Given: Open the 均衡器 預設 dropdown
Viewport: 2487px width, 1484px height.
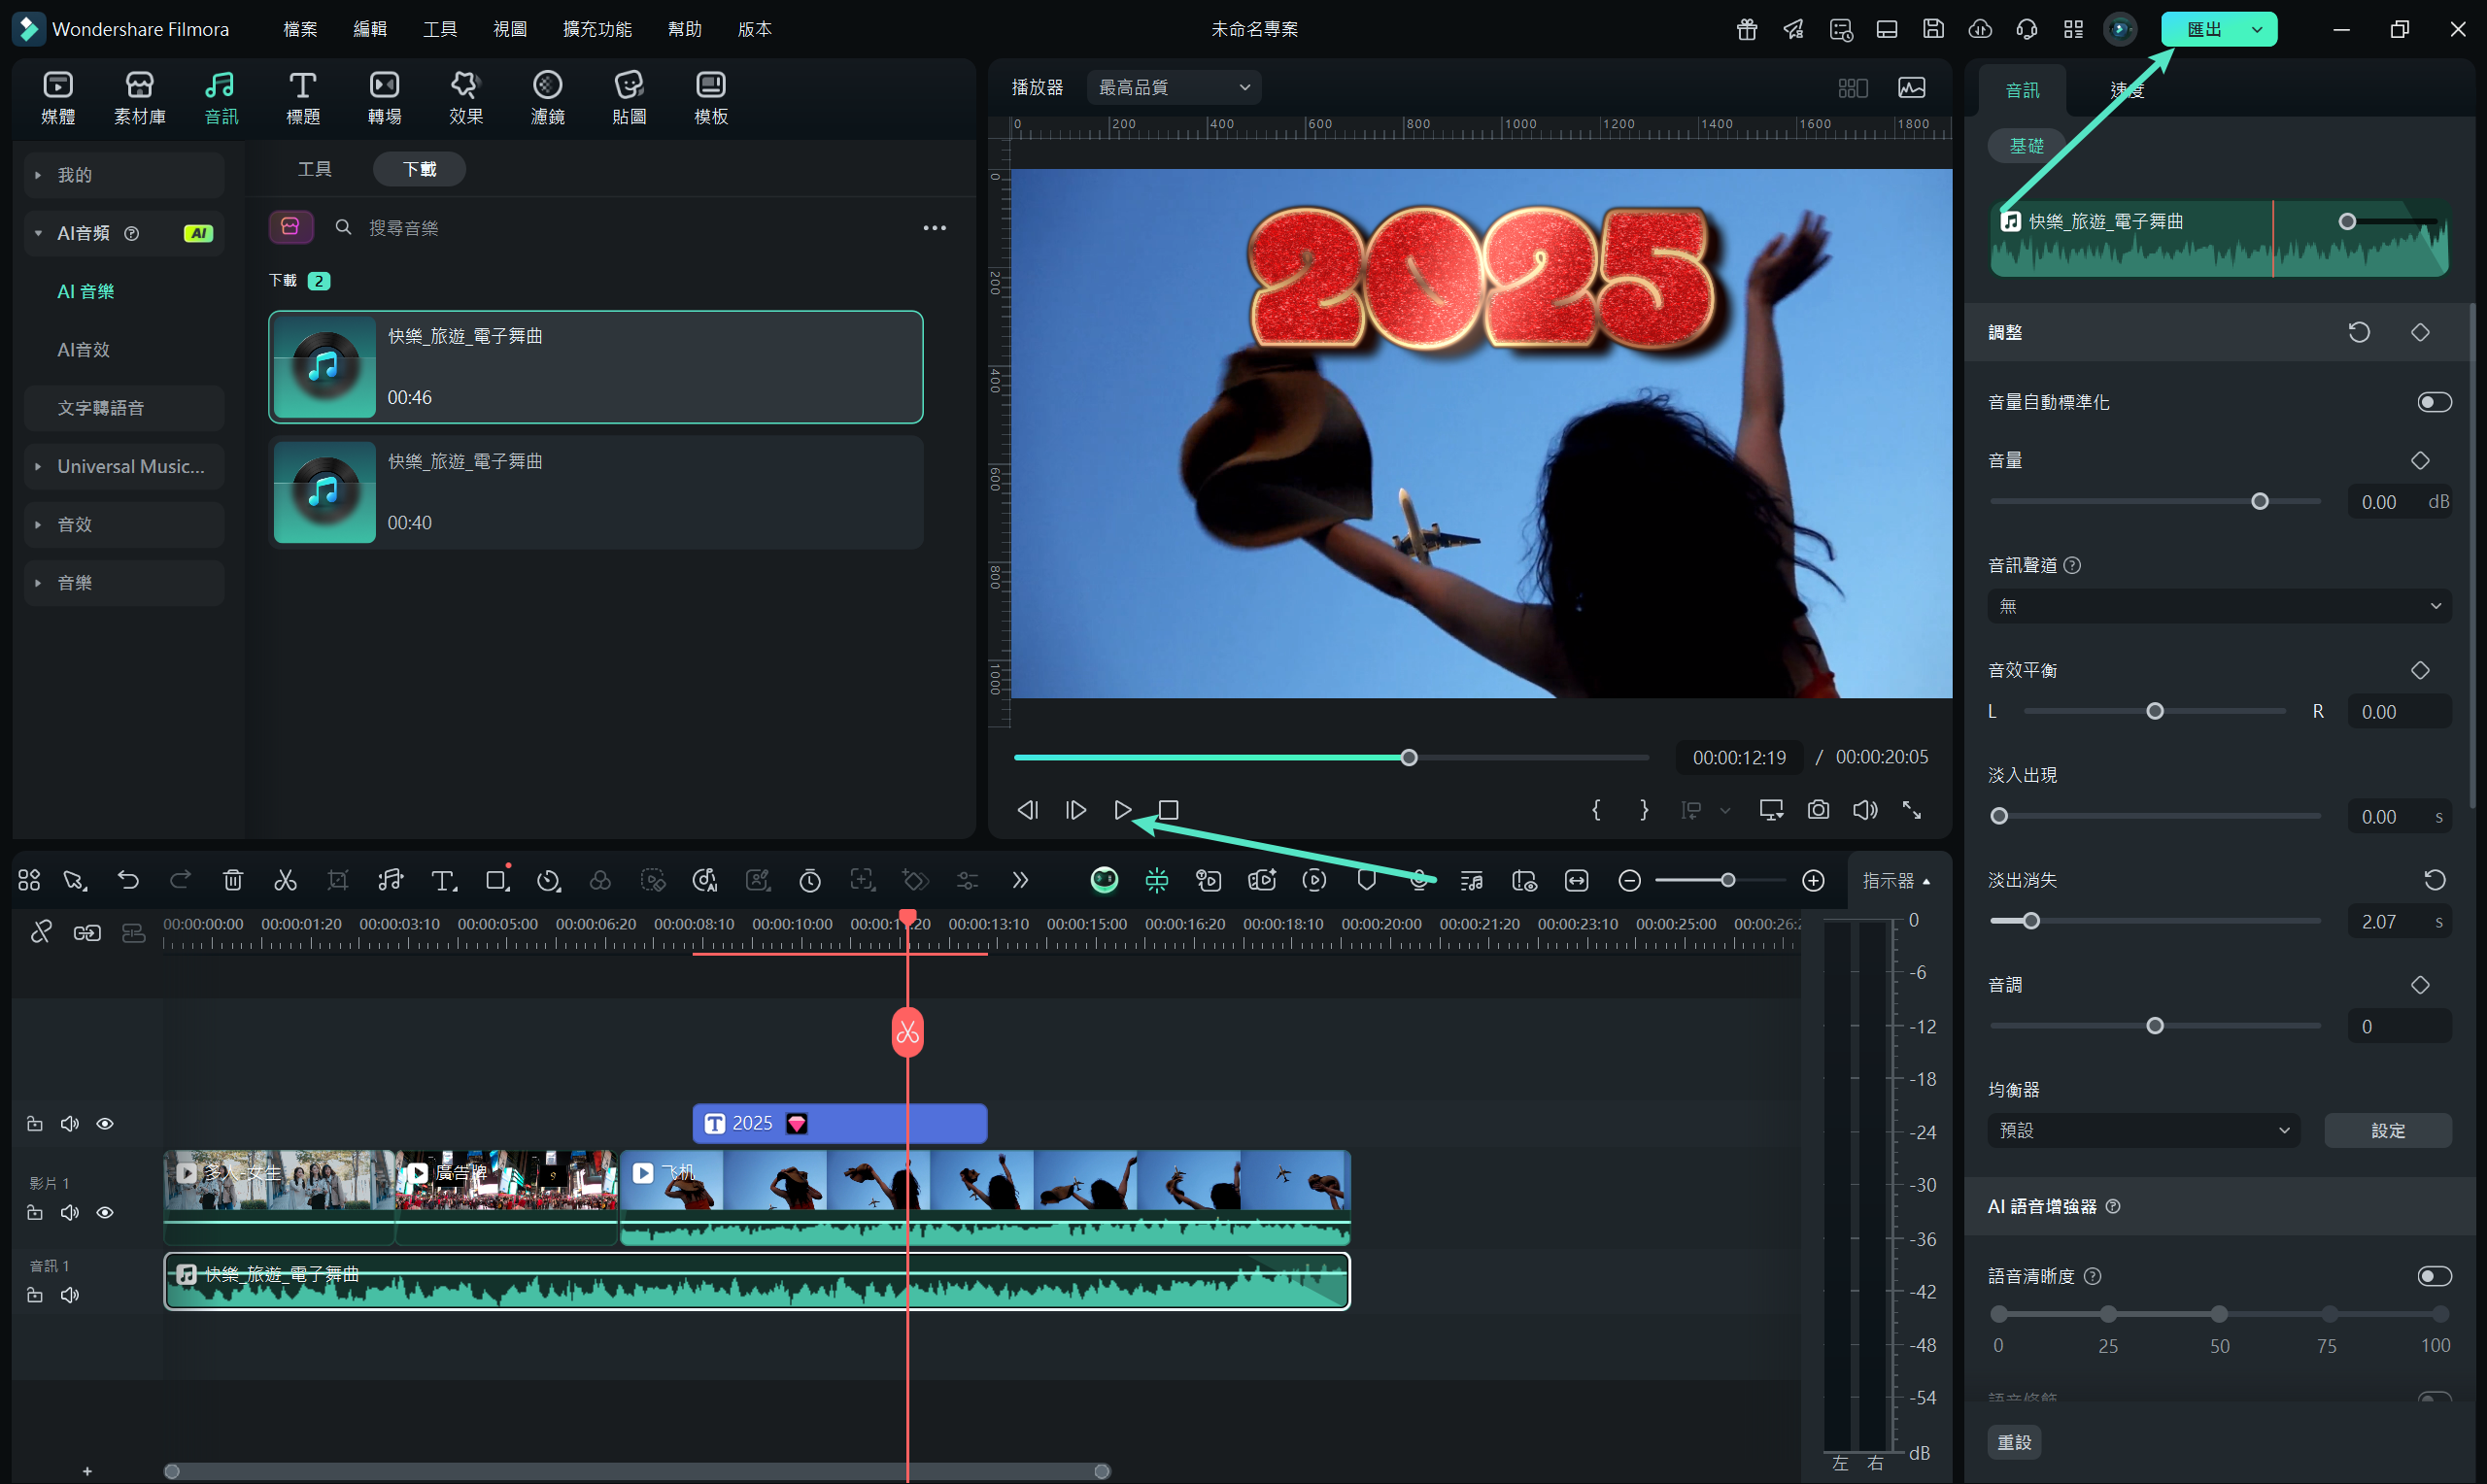Looking at the screenshot, I should 2144,1130.
